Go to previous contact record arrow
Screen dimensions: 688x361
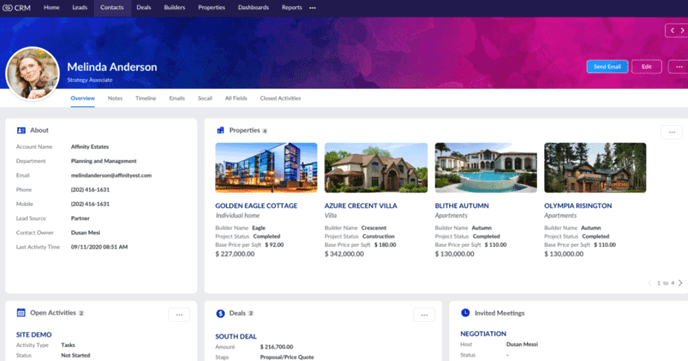click(x=672, y=30)
